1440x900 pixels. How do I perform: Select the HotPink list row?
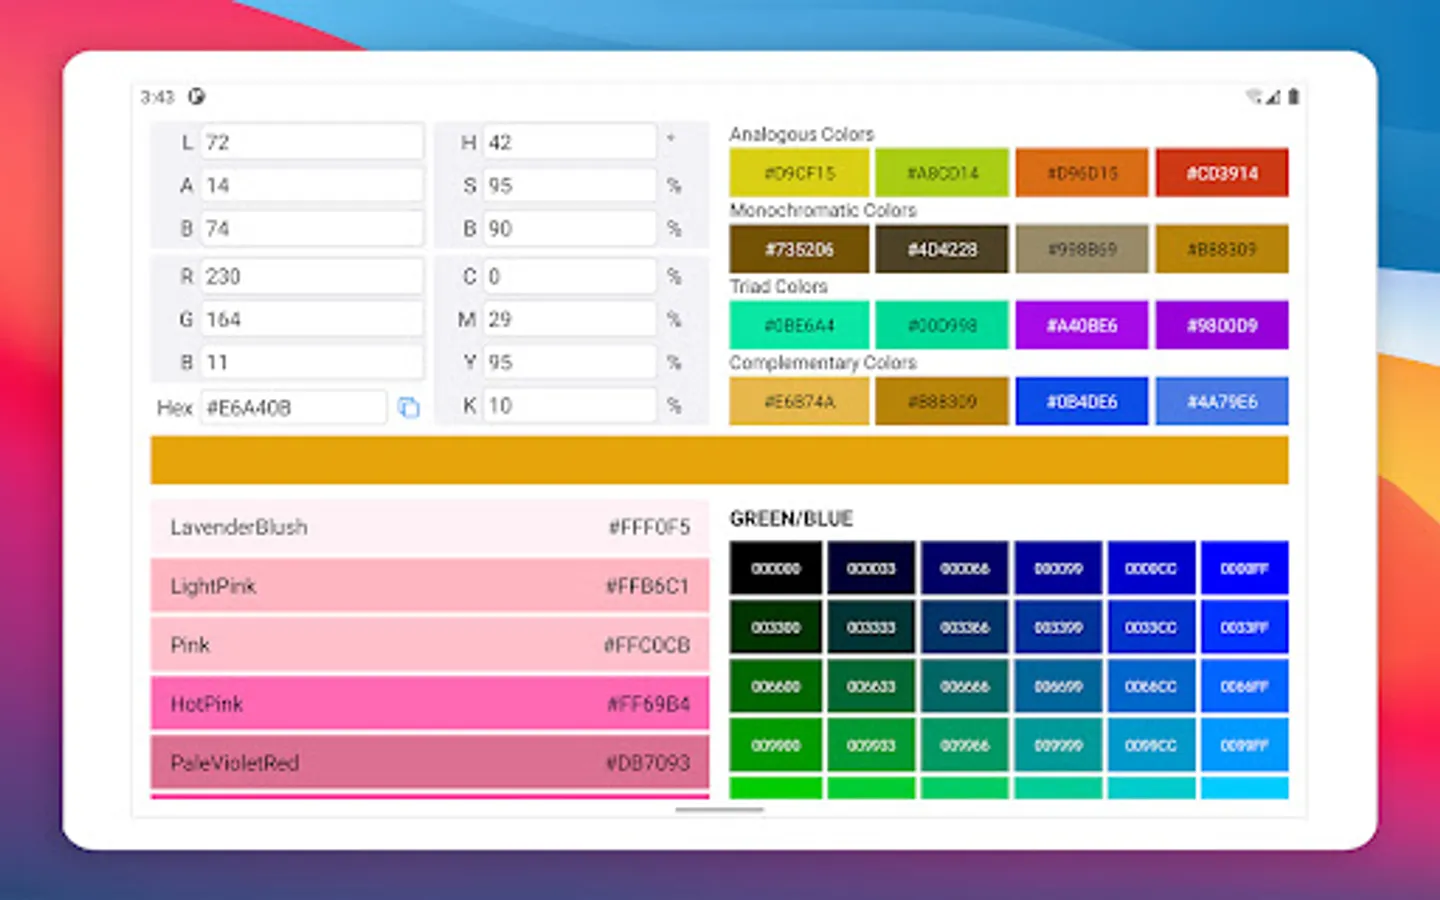pyautogui.click(x=430, y=704)
